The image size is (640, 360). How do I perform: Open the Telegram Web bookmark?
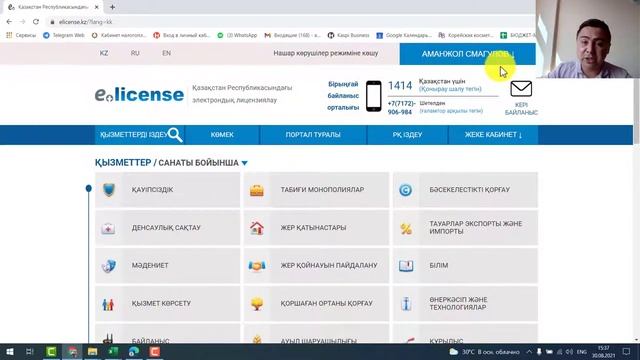click(64, 36)
